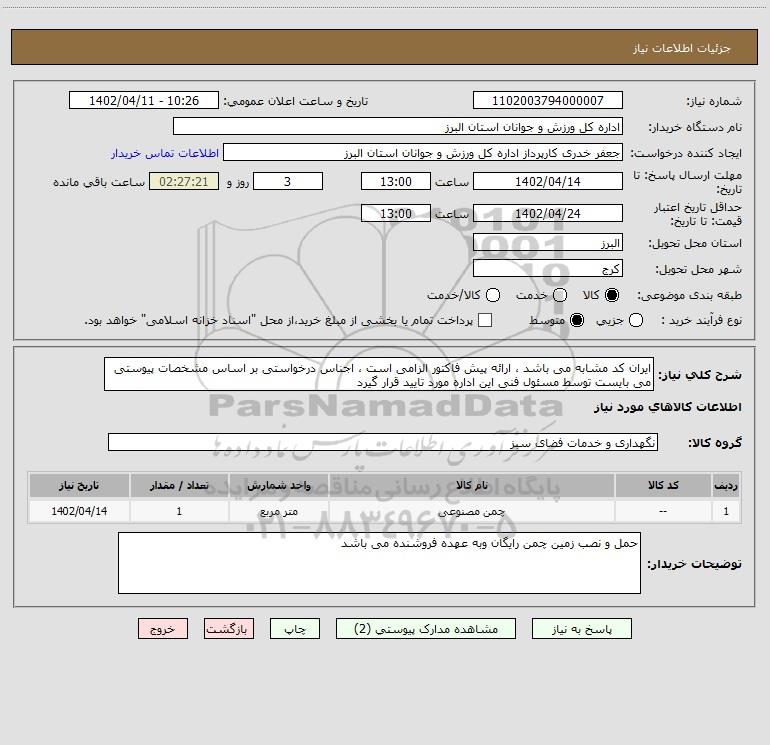Toggle the اسناد خزانه اسلامی payment checkbox
The image size is (770, 745).
(x=485, y=320)
